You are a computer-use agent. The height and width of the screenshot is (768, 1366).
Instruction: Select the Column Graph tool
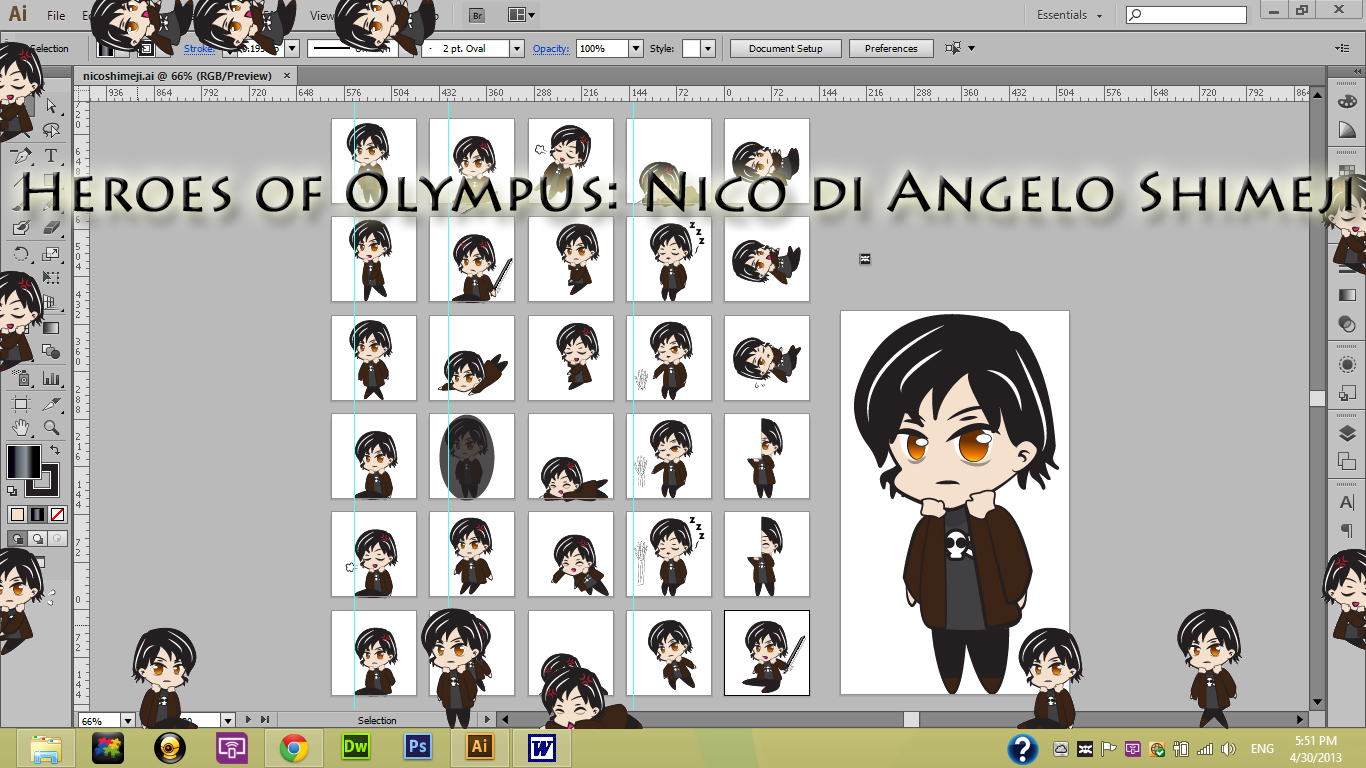52,379
